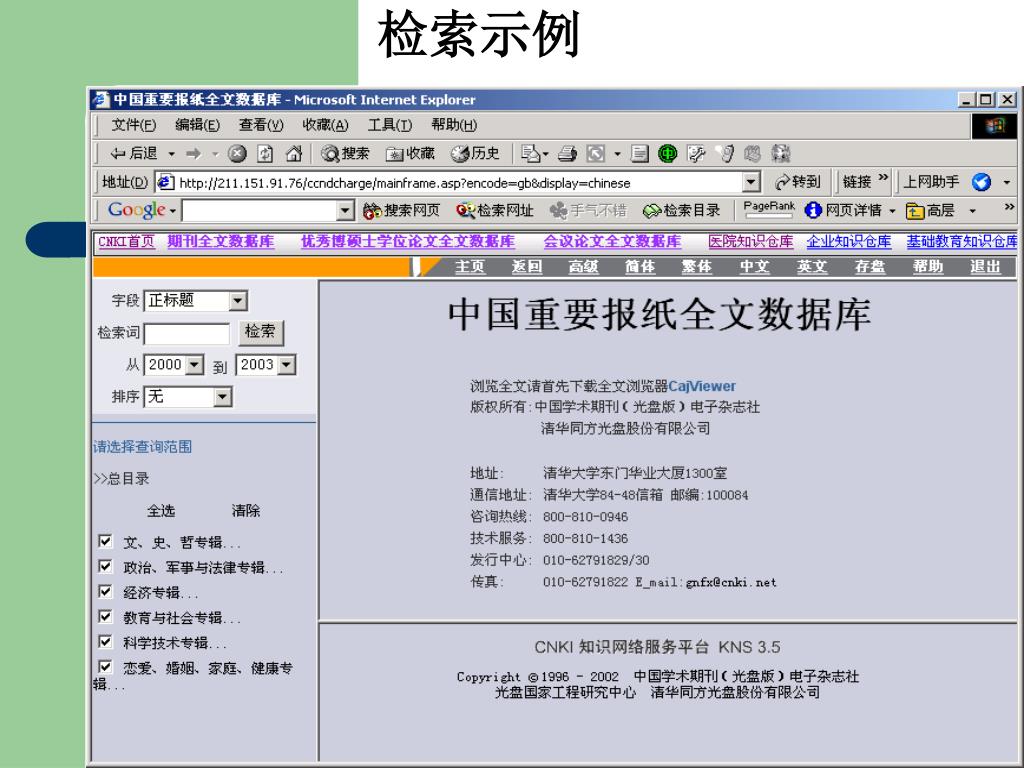This screenshot has height=768, width=1024.
Task: Click Google toolbar 检索目录 button
Action: [x=682, y=210]
